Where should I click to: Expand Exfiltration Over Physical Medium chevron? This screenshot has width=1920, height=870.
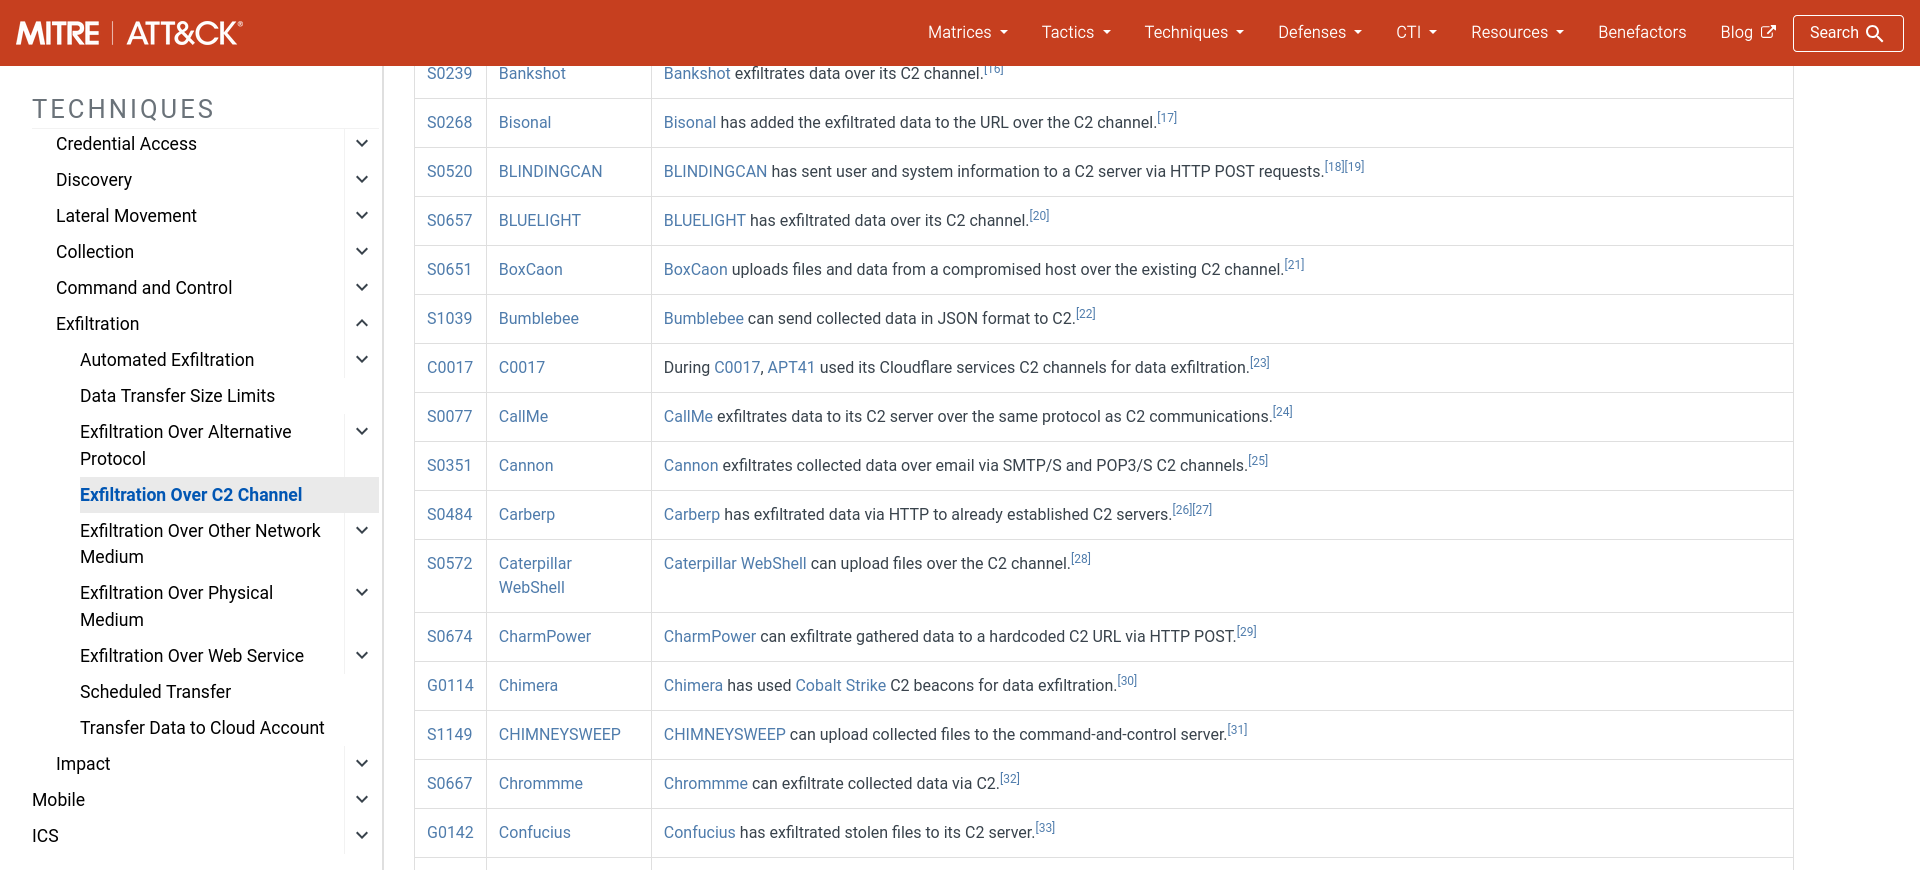click(362, 593)
